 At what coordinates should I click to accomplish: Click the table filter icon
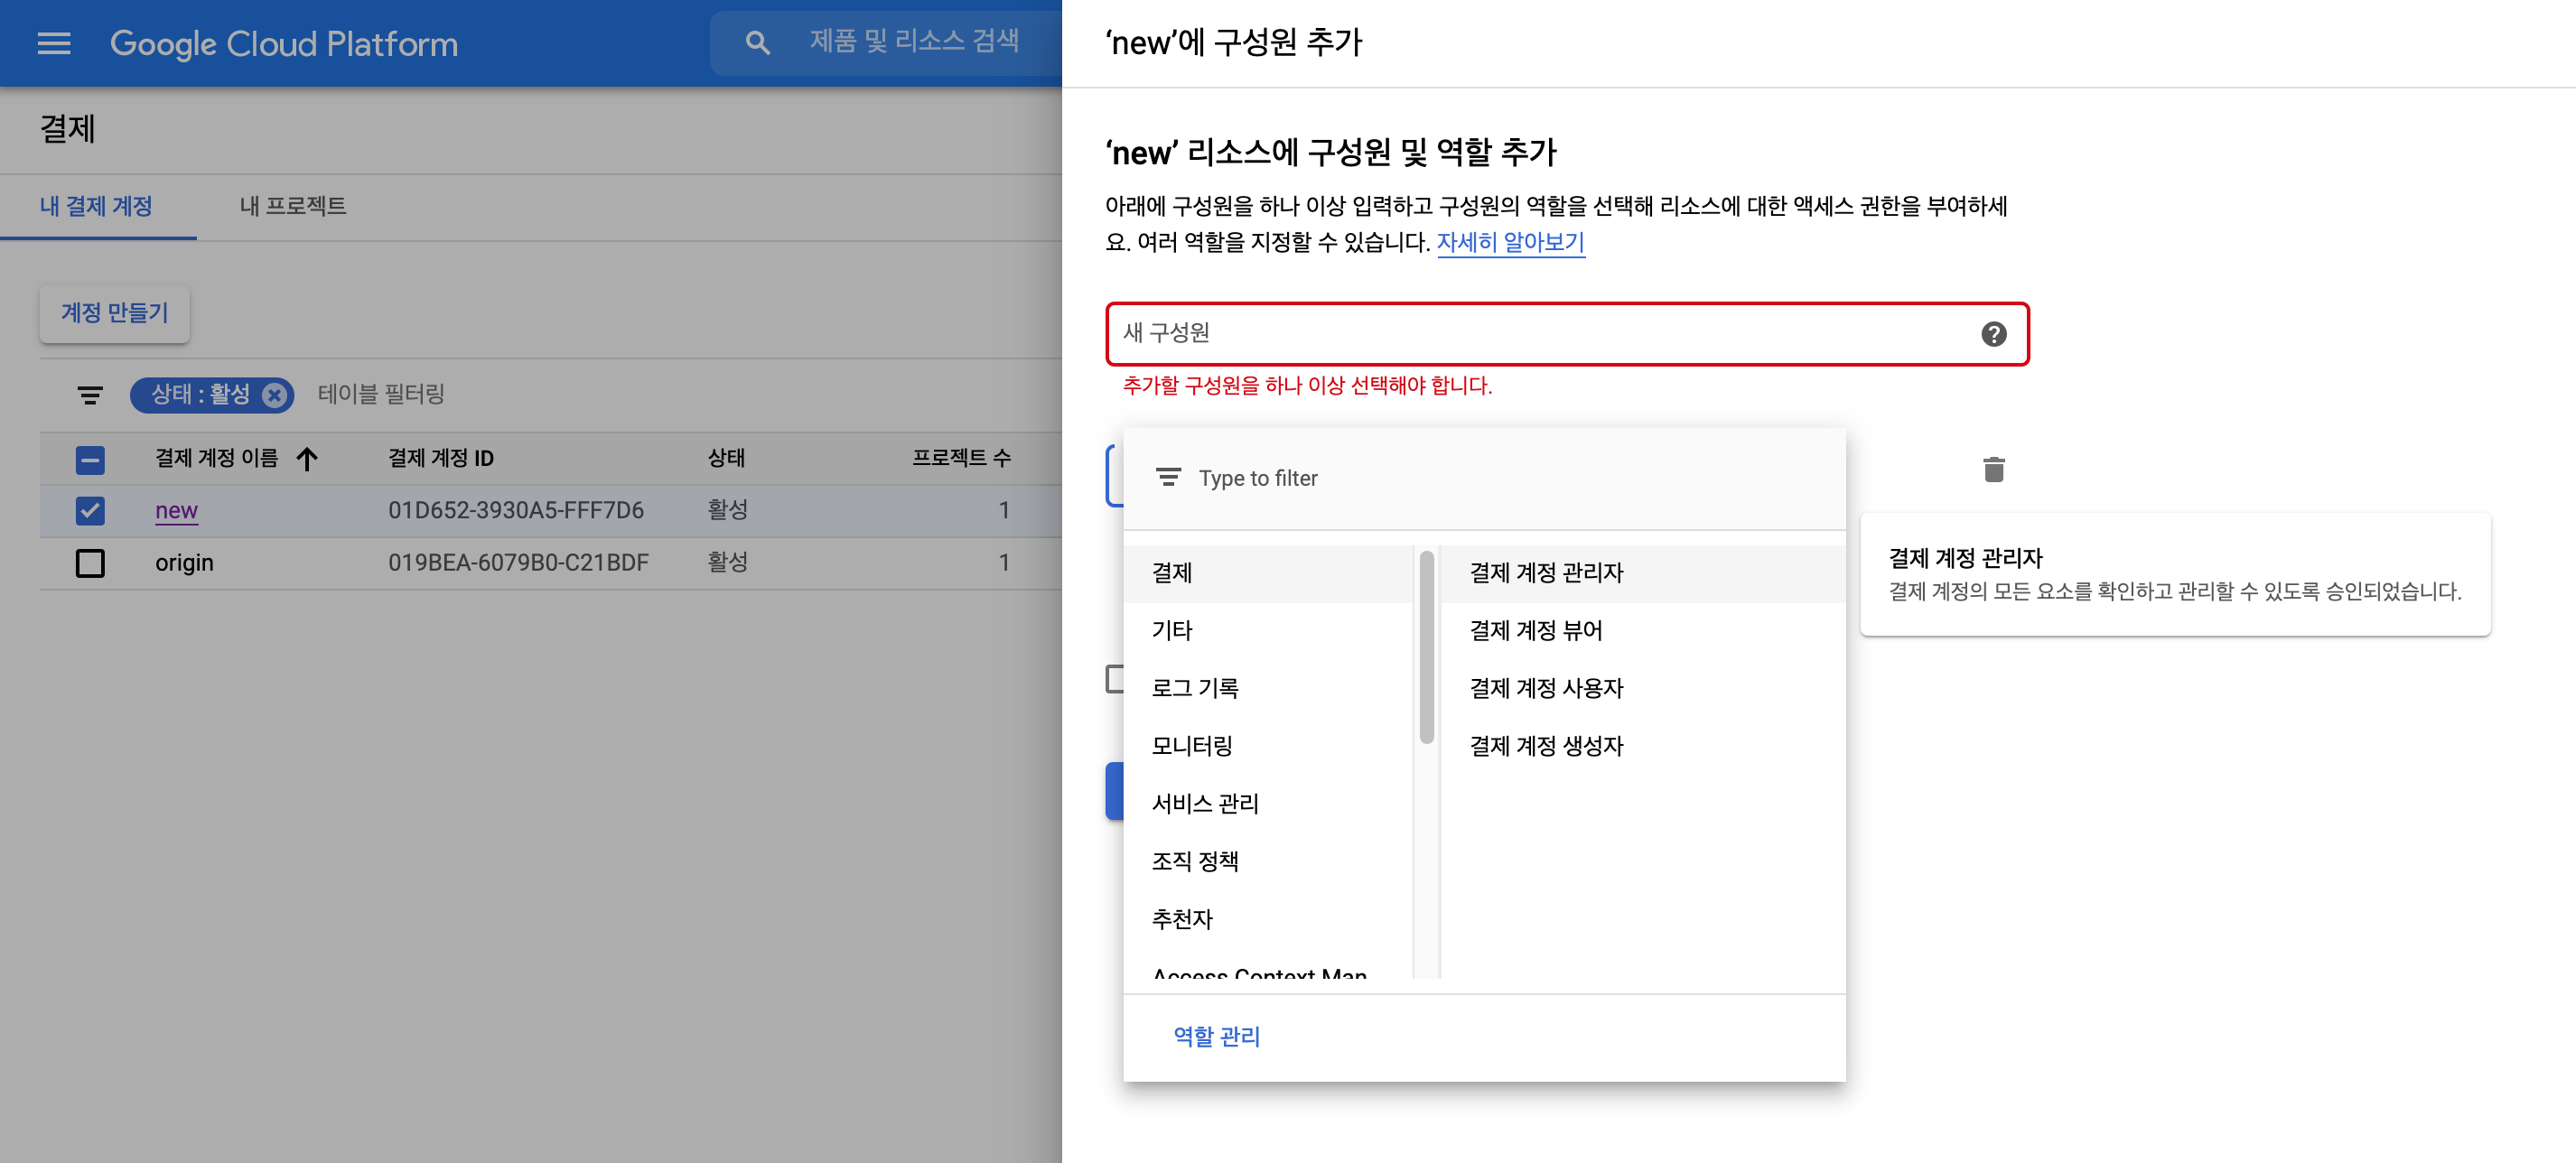click(x=90, y=395)
